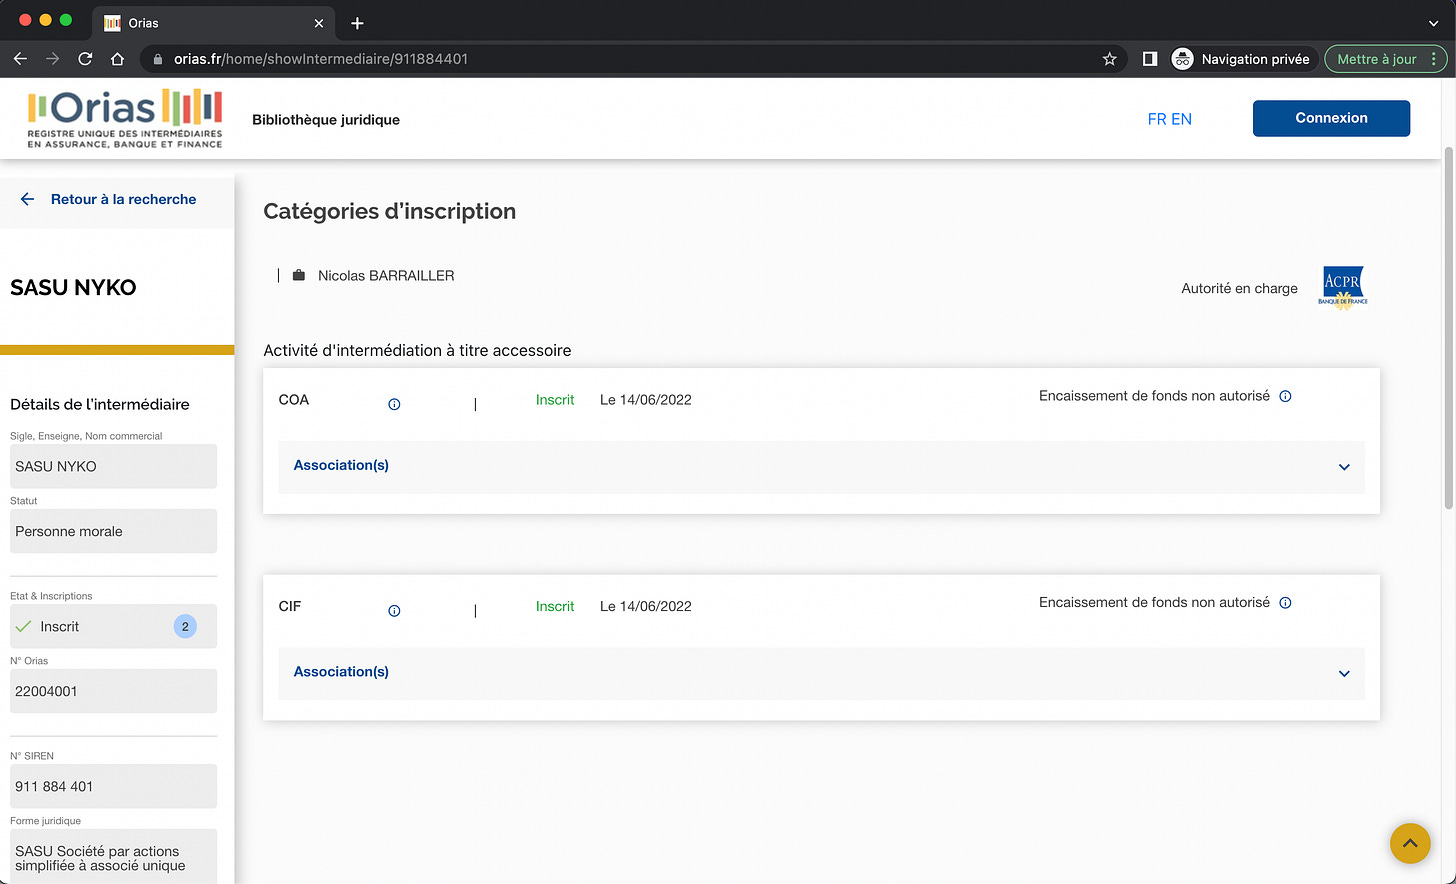Click info icon beside CIF Encaissement de fonds
The height and width of the screenshot is (884, 1456).
click(x=1286, y=603)
